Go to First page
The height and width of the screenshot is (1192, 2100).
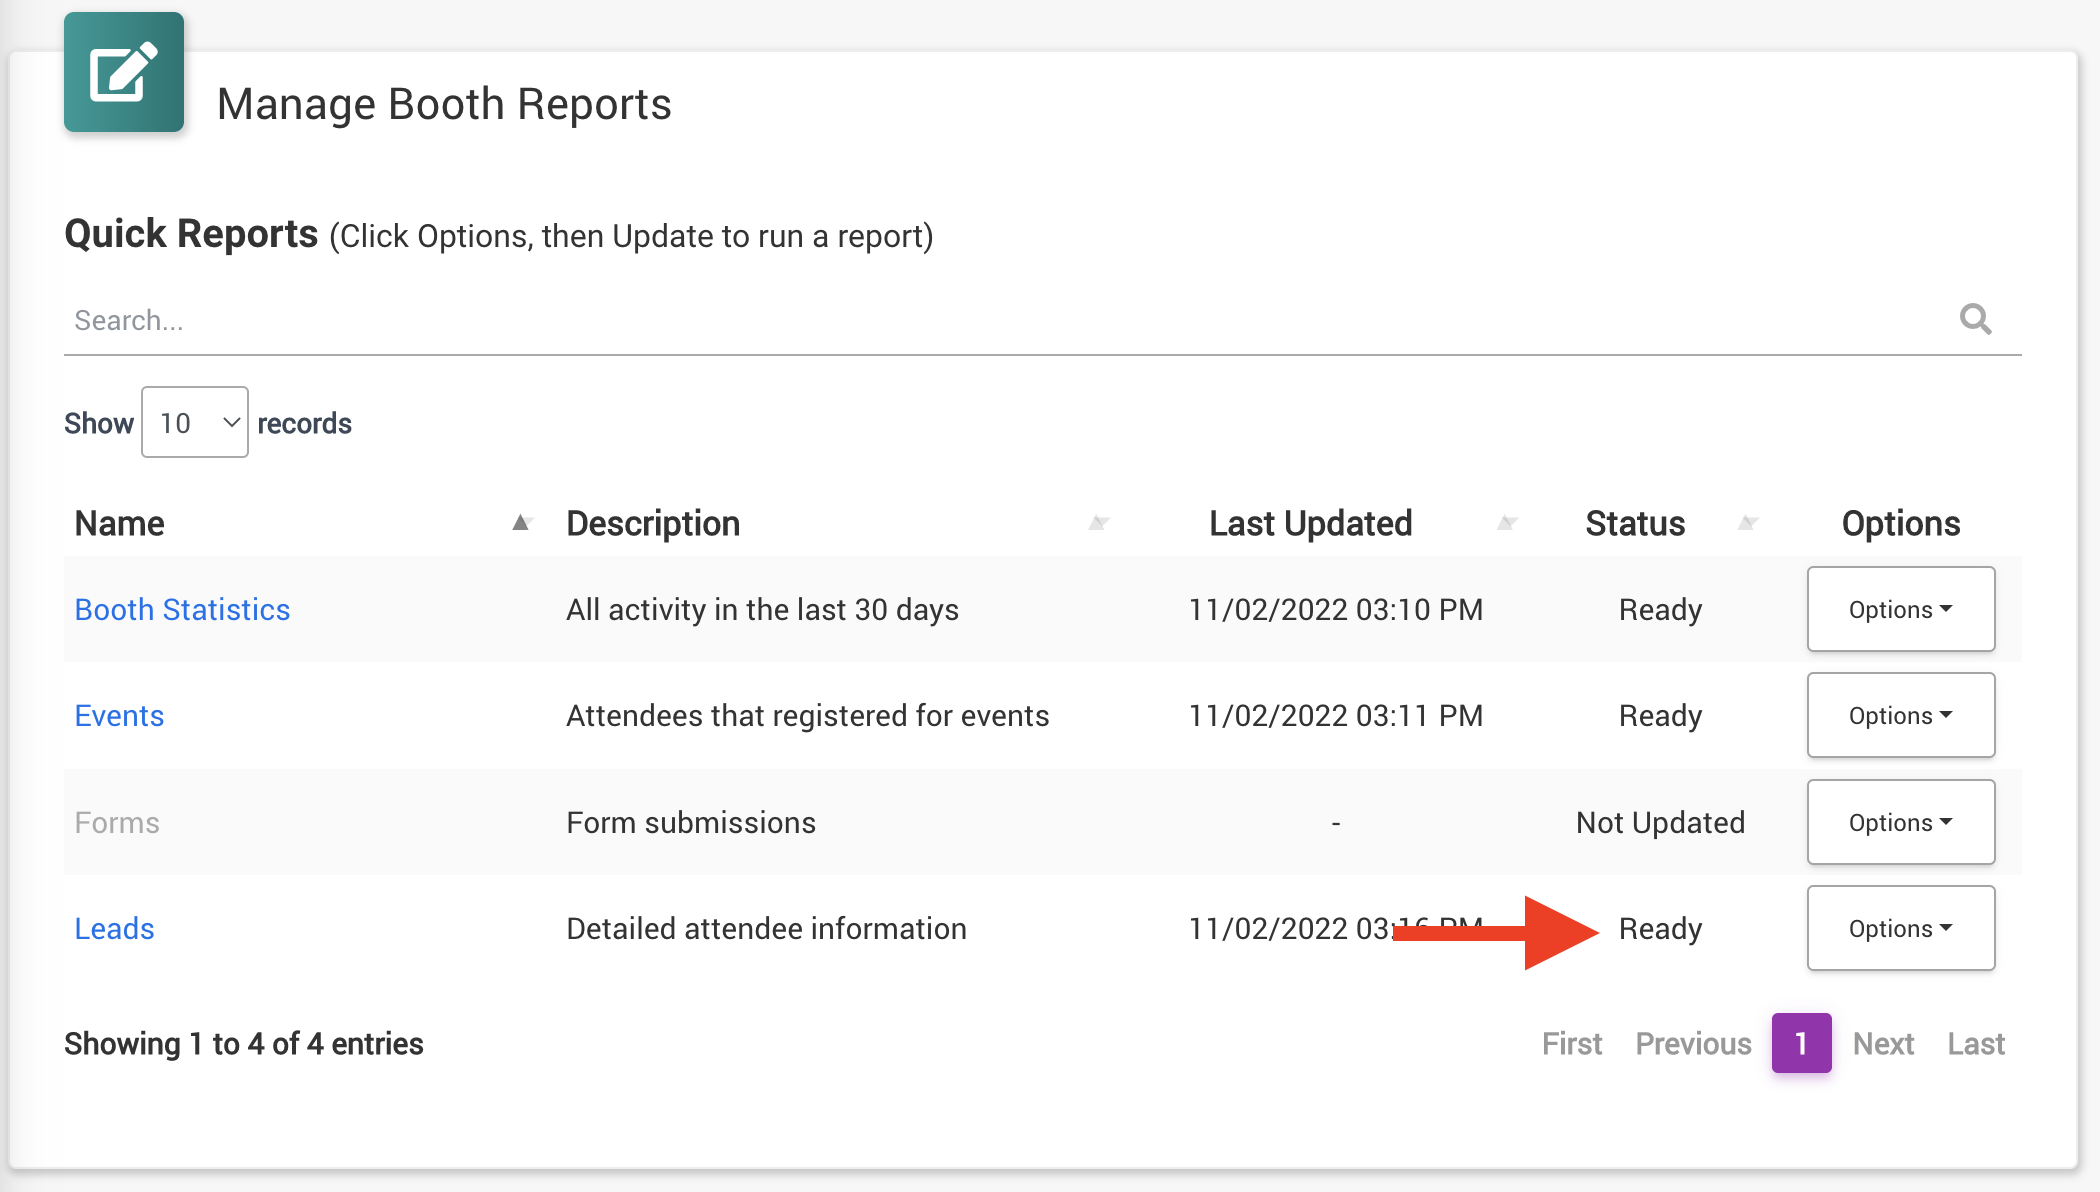coord(1572,1043)
